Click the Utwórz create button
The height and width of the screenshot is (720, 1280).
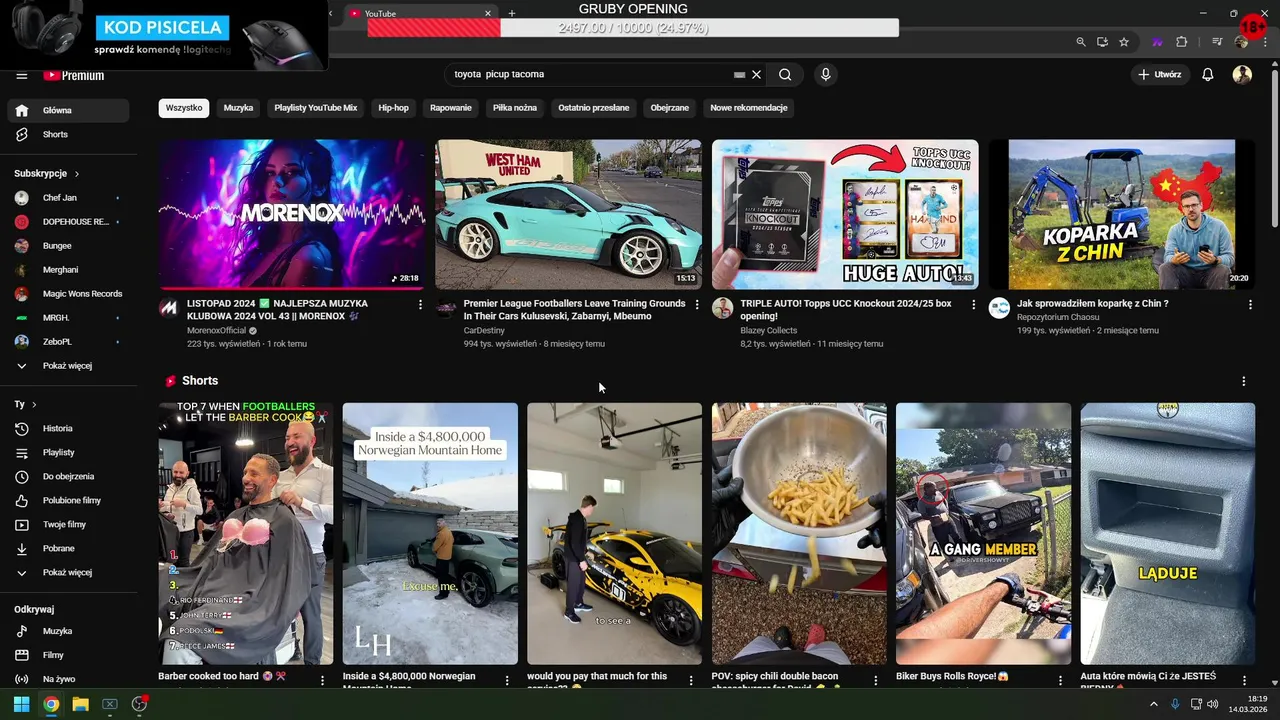point(1160,74)
